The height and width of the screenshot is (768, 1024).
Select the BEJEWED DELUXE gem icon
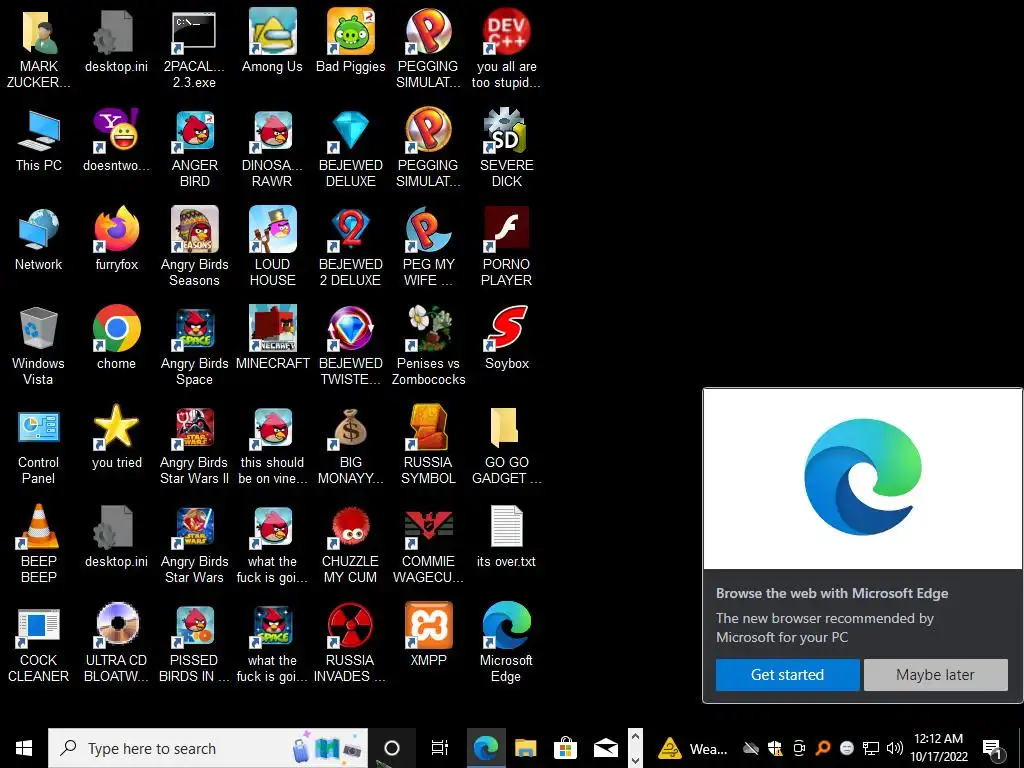(x=351, y=131)
